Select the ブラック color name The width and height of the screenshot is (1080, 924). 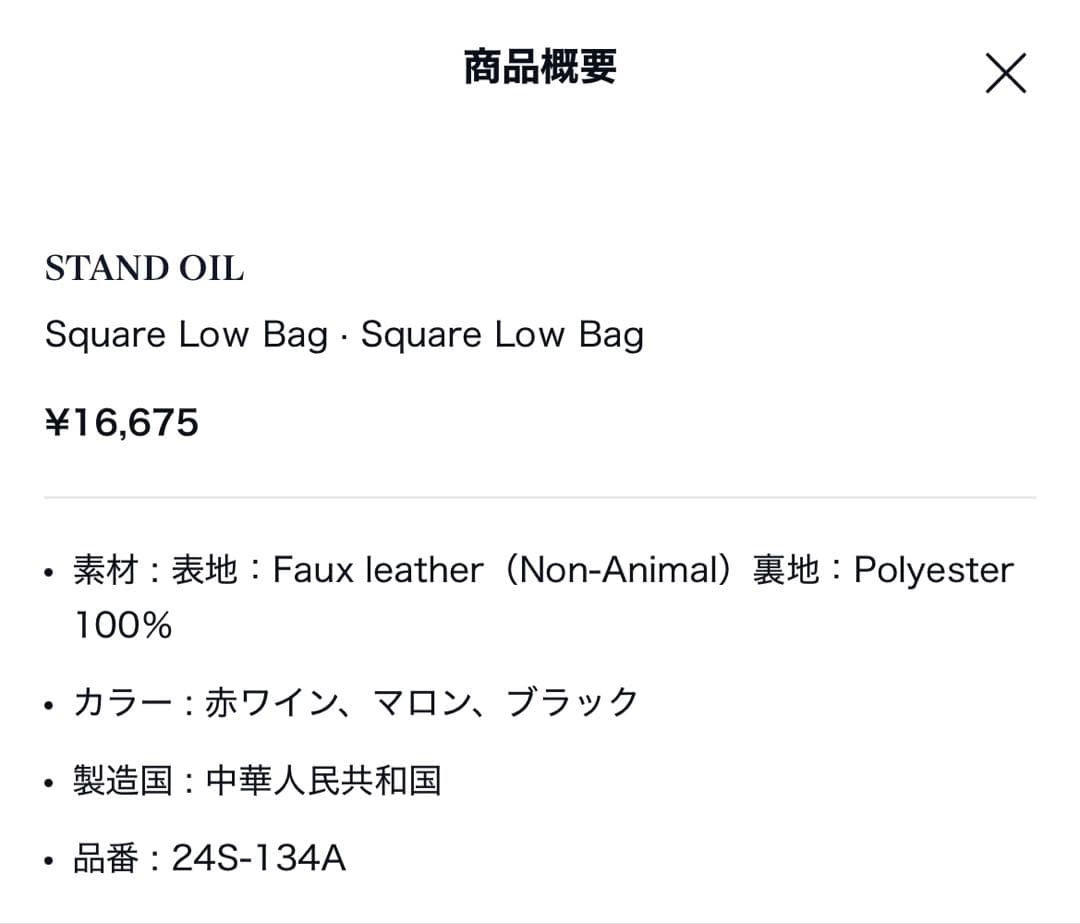coord(575,702)
